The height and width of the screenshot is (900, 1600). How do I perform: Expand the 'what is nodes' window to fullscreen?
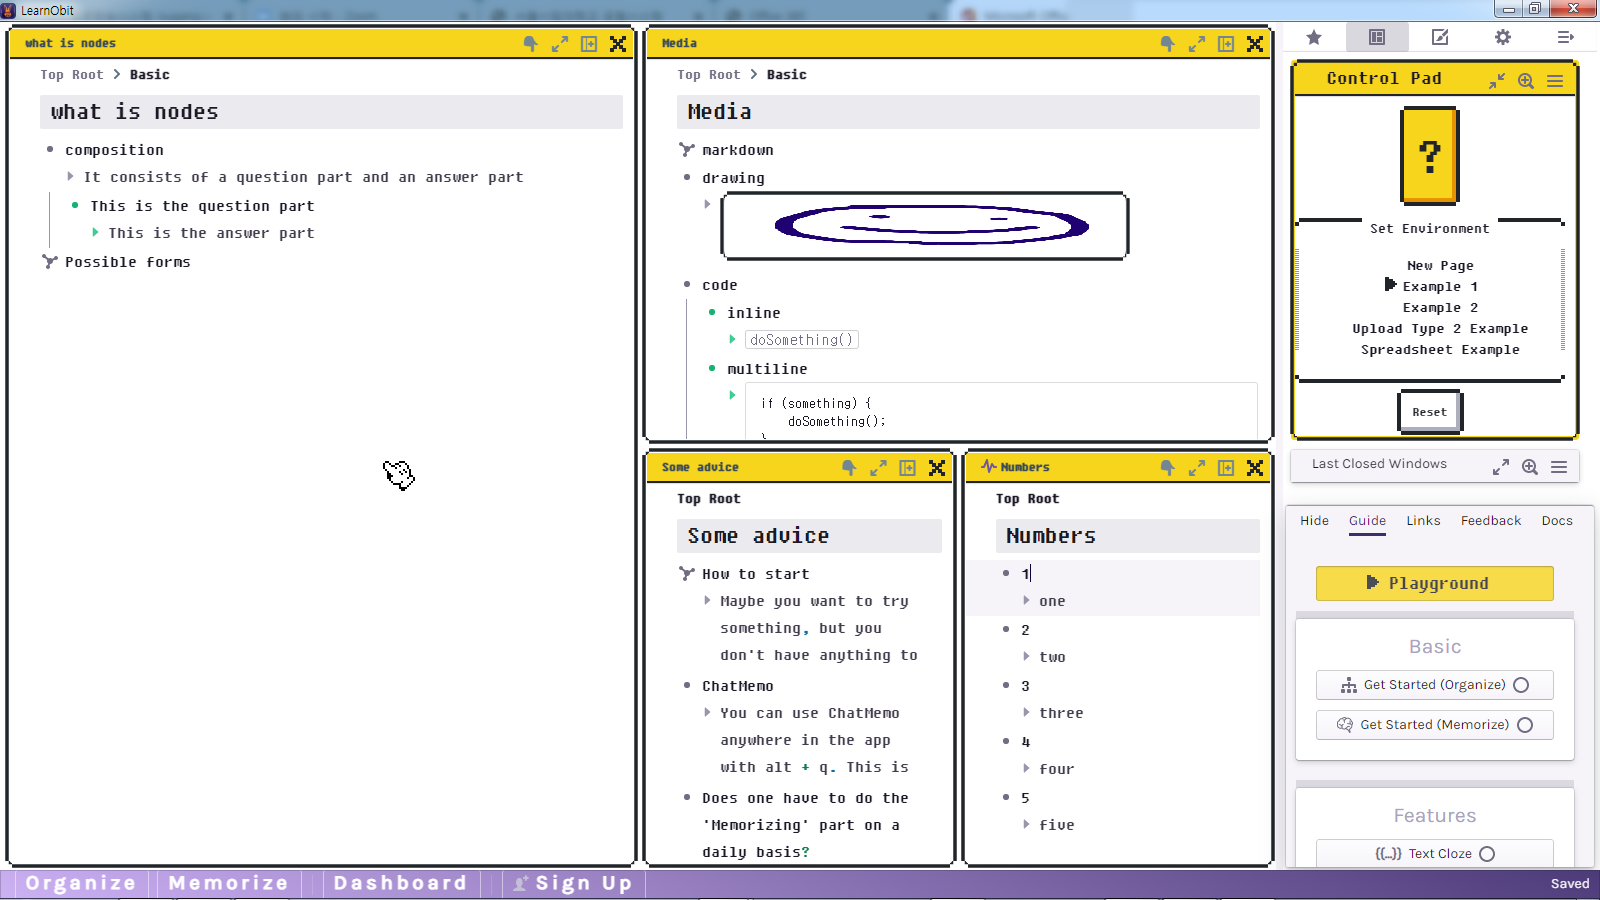[560, 44]
